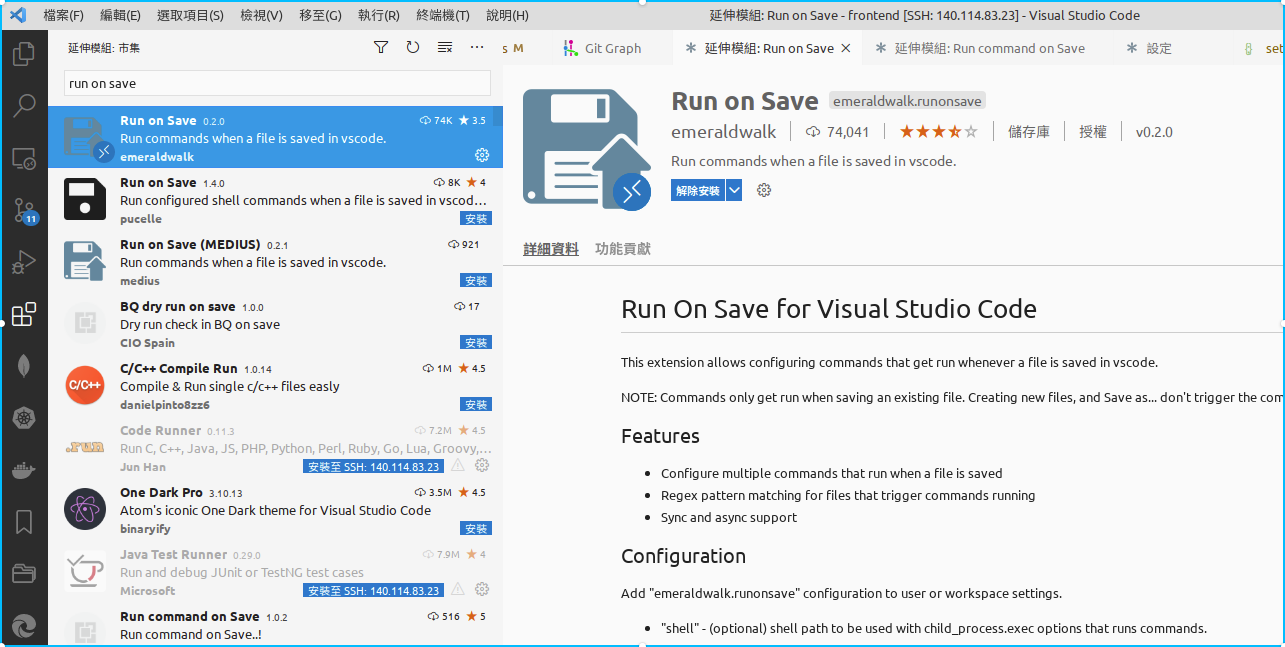The image size is (1285, 647).
Task: Open the 儲存庫 repository link
Action: pyautogui.click(x=1029, y=132)
